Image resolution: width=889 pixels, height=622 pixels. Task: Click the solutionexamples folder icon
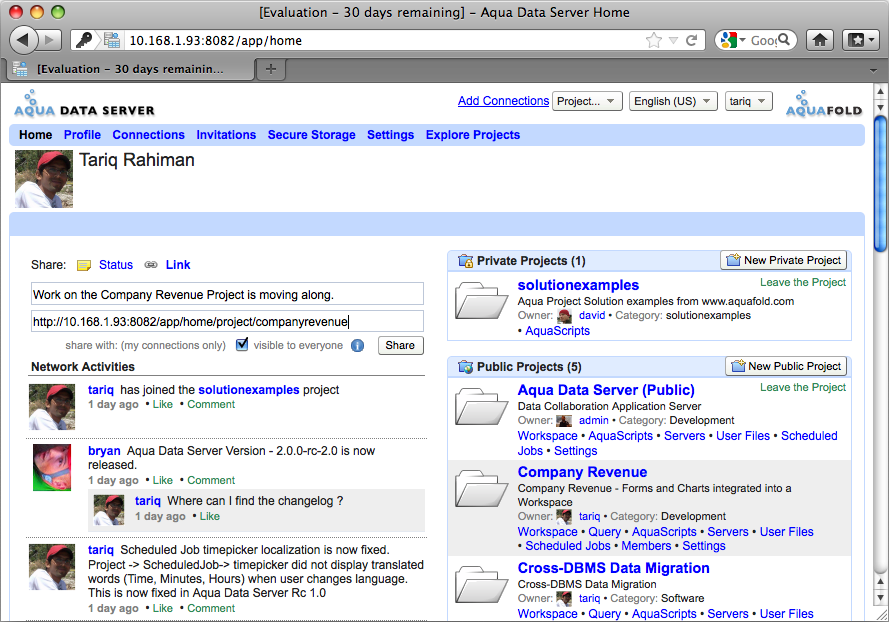(x=480, y=301)
